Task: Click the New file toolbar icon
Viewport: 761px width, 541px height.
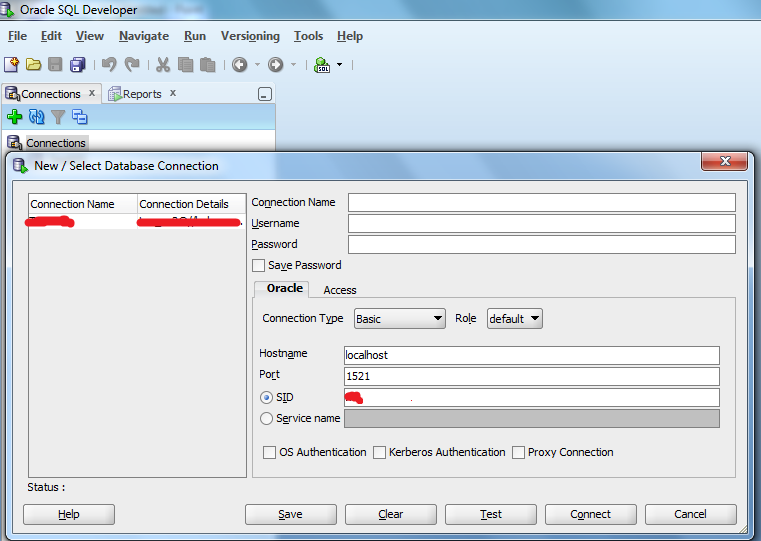Action: pos(11,65)
